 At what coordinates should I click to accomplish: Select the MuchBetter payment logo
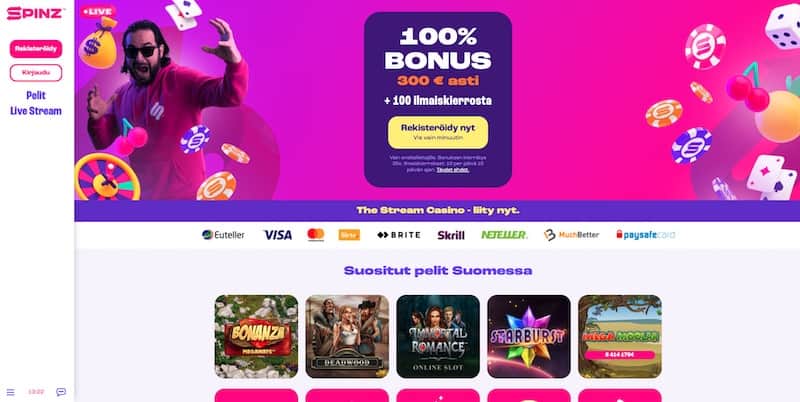point(571,235)
